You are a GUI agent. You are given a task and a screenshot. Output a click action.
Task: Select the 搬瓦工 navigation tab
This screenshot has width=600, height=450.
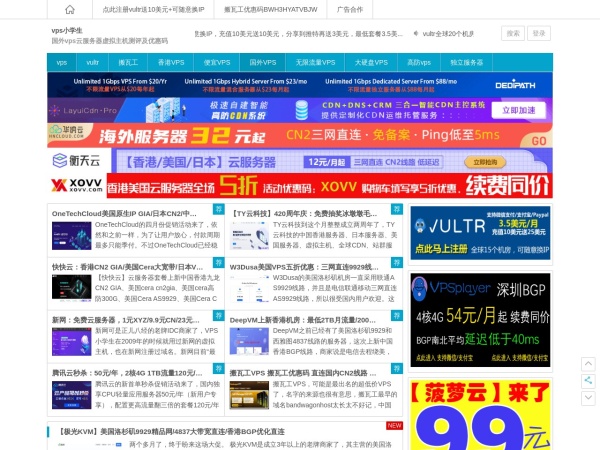pos(128,62)
